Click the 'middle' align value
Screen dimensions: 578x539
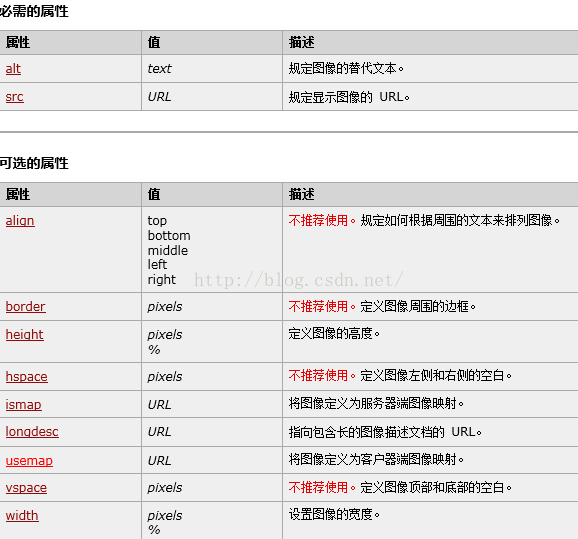click(x=168, y=250)
